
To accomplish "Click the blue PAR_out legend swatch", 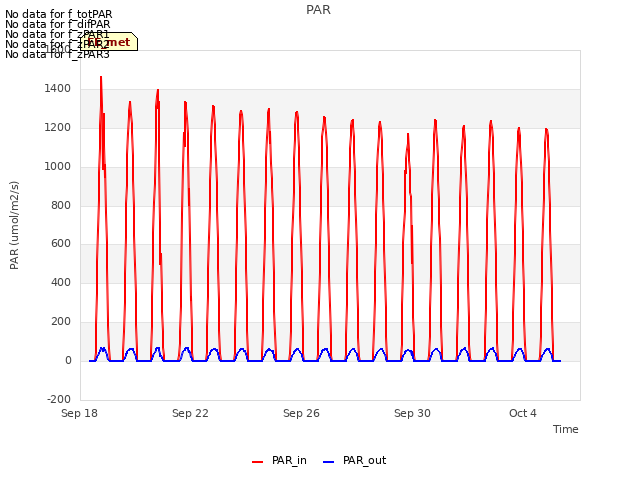I will (329, 462).
